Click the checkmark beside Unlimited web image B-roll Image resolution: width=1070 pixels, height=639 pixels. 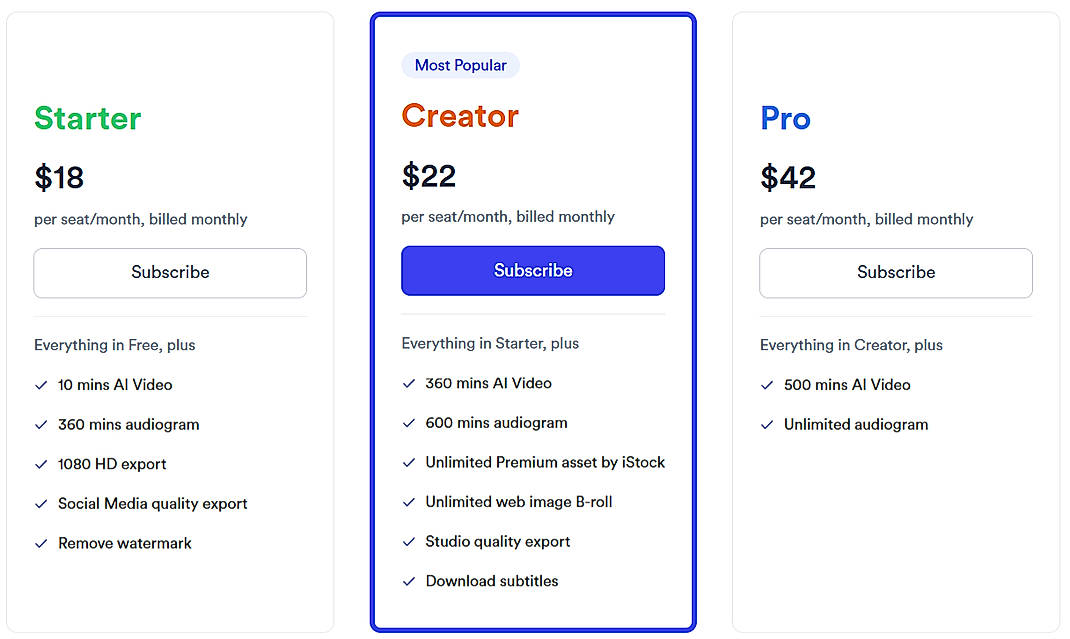pyautogui.click(x=408, y=501)
